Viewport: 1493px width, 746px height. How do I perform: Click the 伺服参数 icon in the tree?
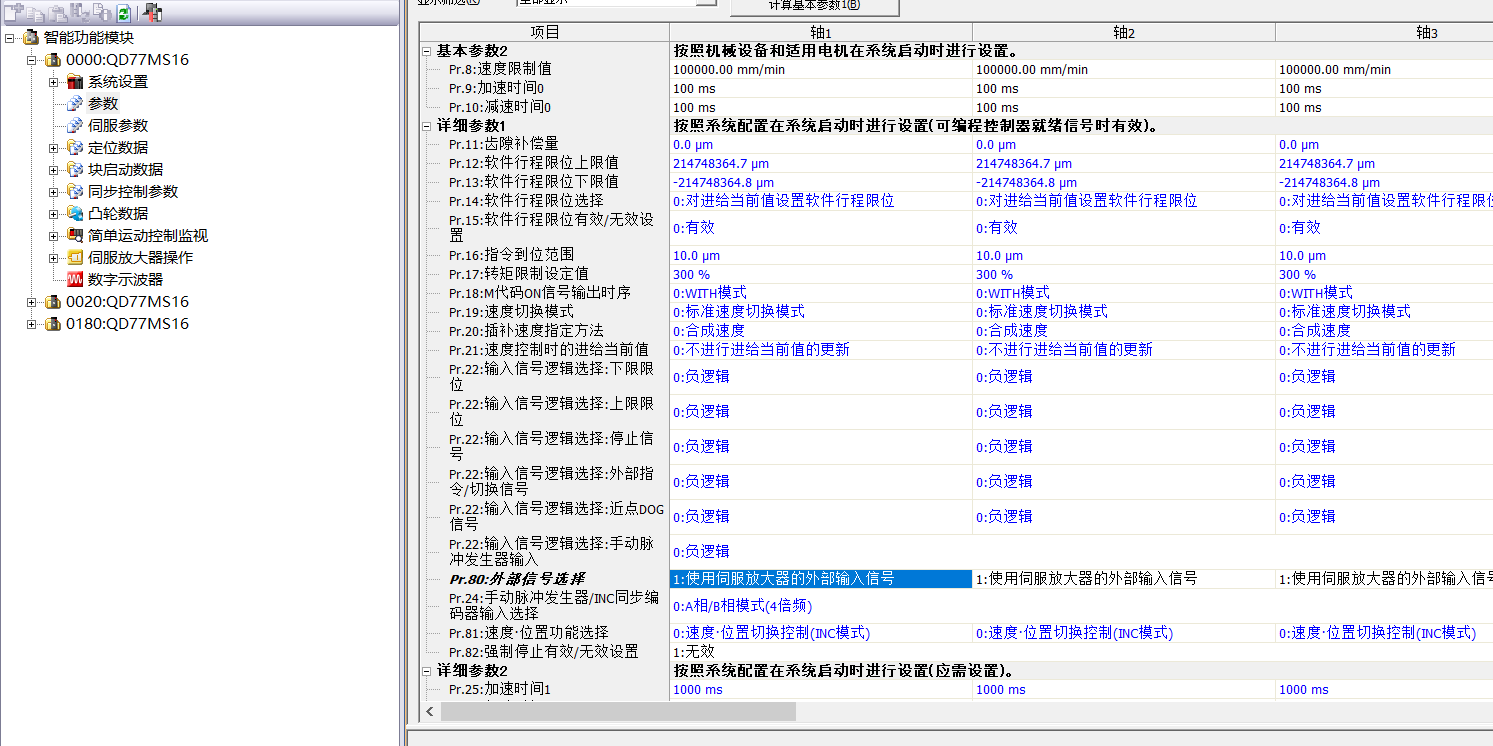[75, 126]
